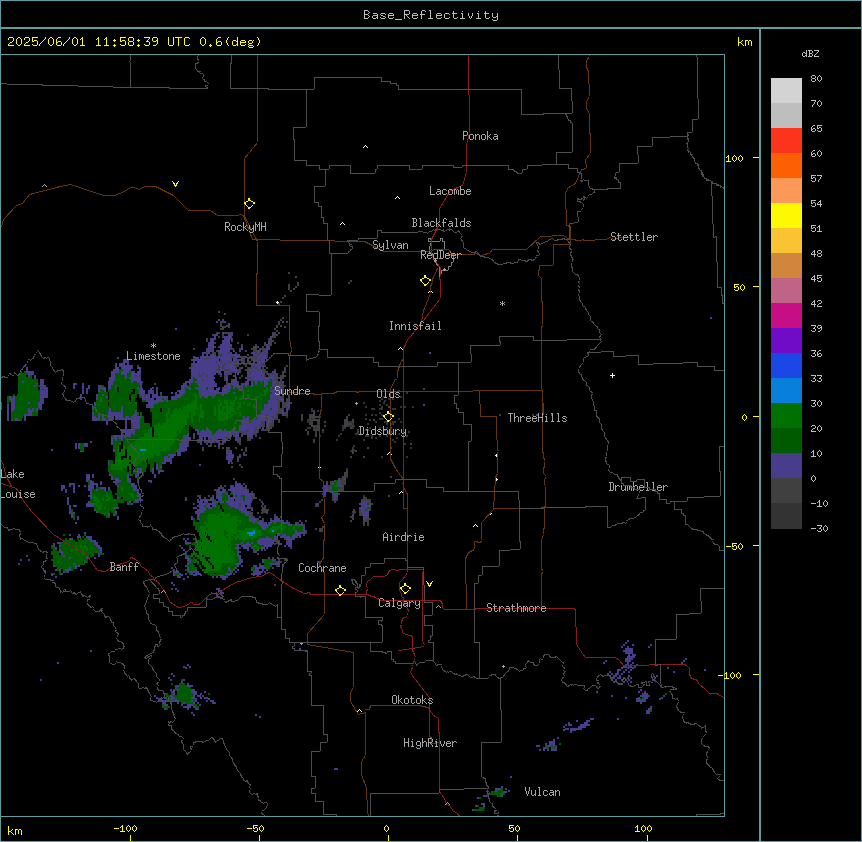
Task: Click the Banff label
Action: 124,567
